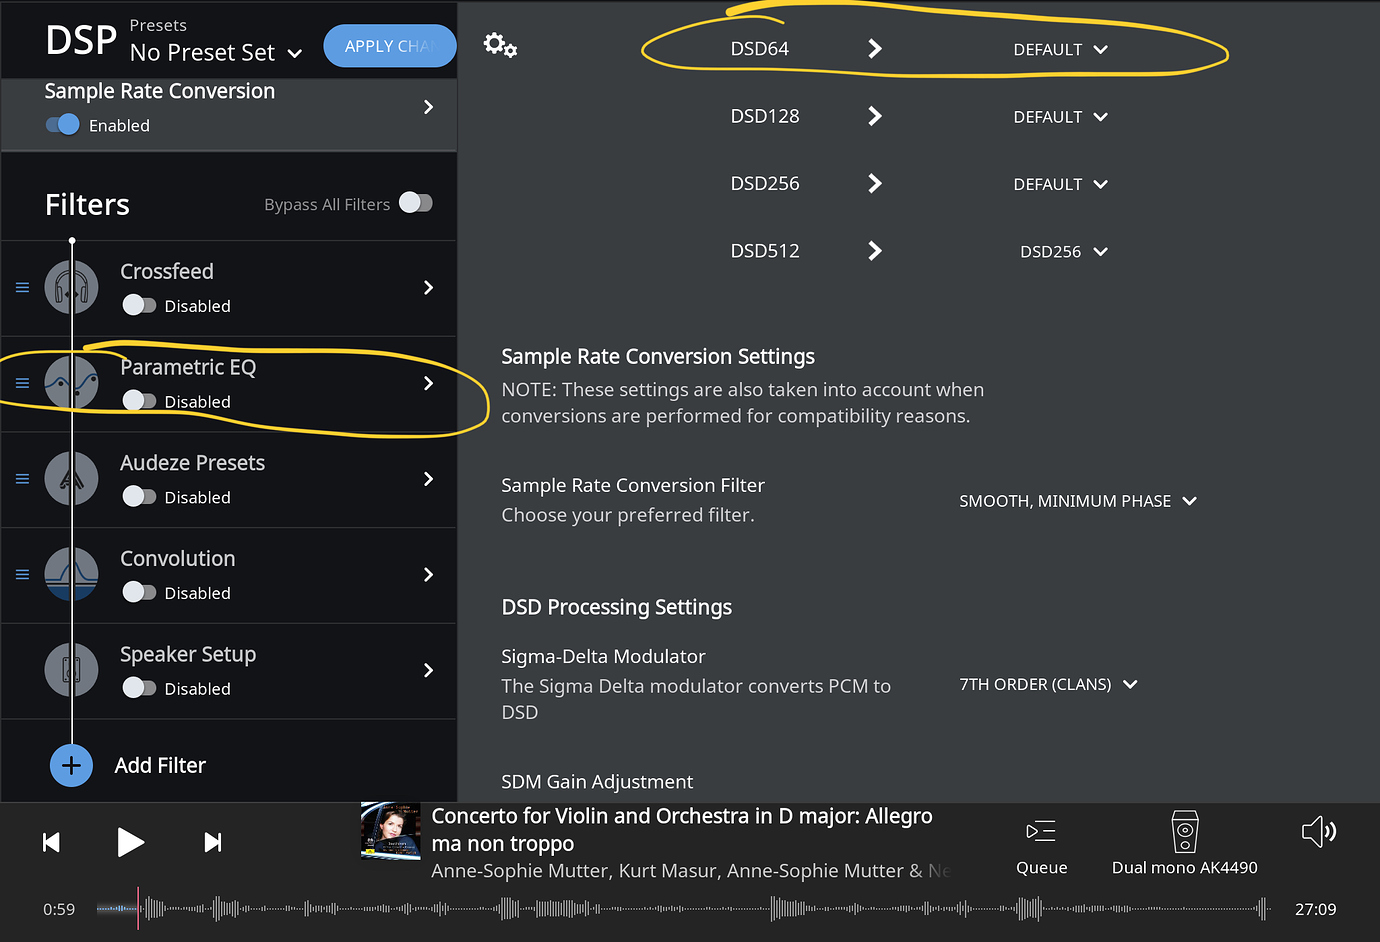Open the volume speaker icon
1380x942 pixels.
point(1318,831)
